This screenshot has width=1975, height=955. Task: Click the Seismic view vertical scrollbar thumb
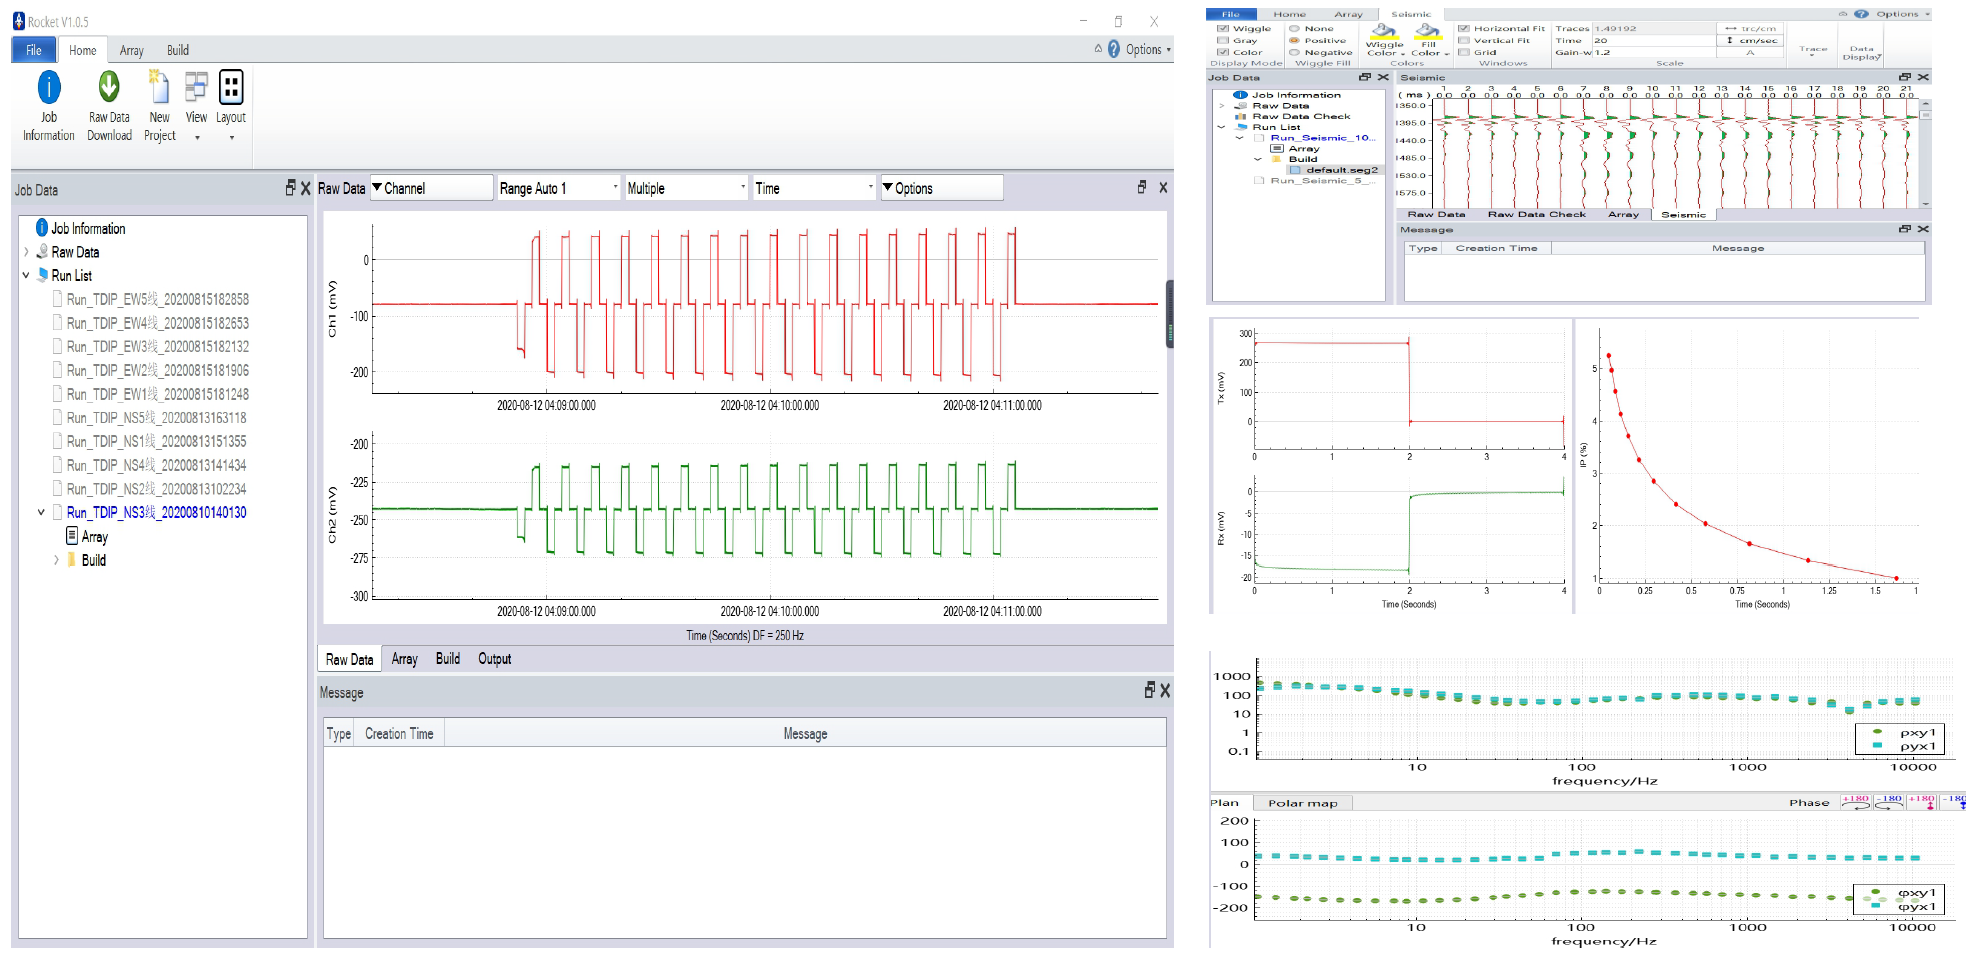tap(1926, 115)
